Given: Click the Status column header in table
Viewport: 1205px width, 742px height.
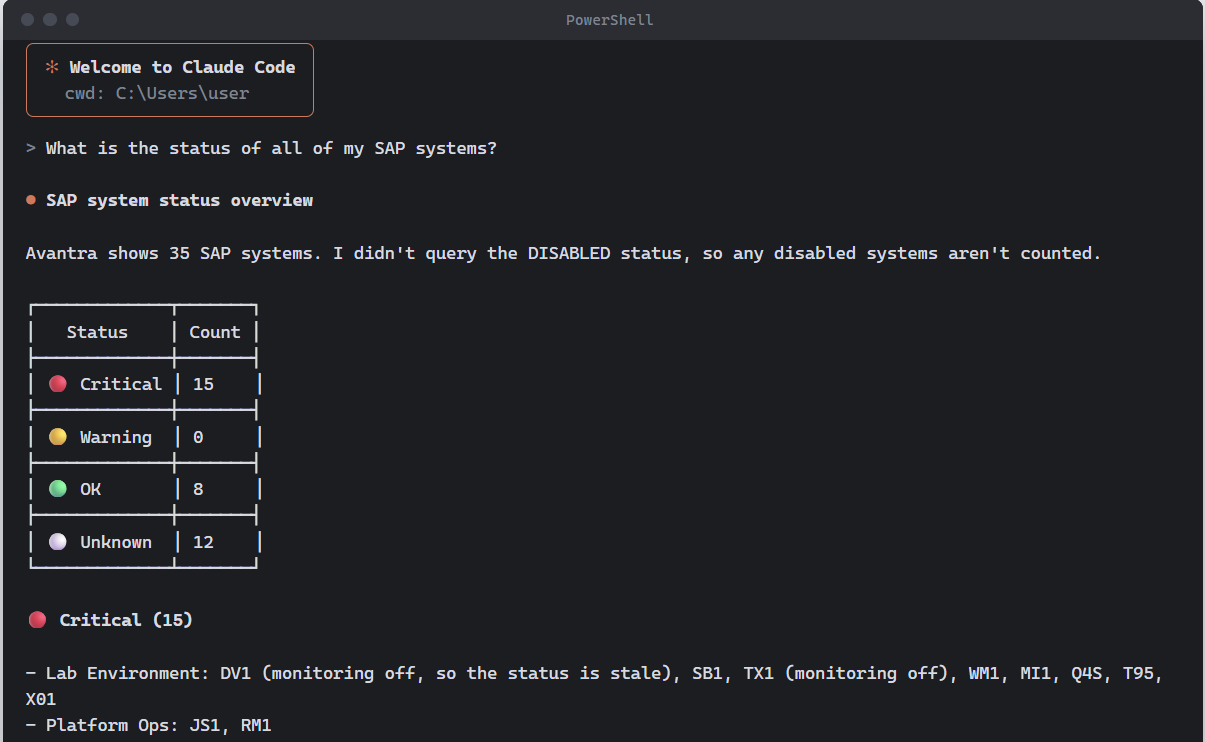Looking at the screenshot, I should click(97, 332).
